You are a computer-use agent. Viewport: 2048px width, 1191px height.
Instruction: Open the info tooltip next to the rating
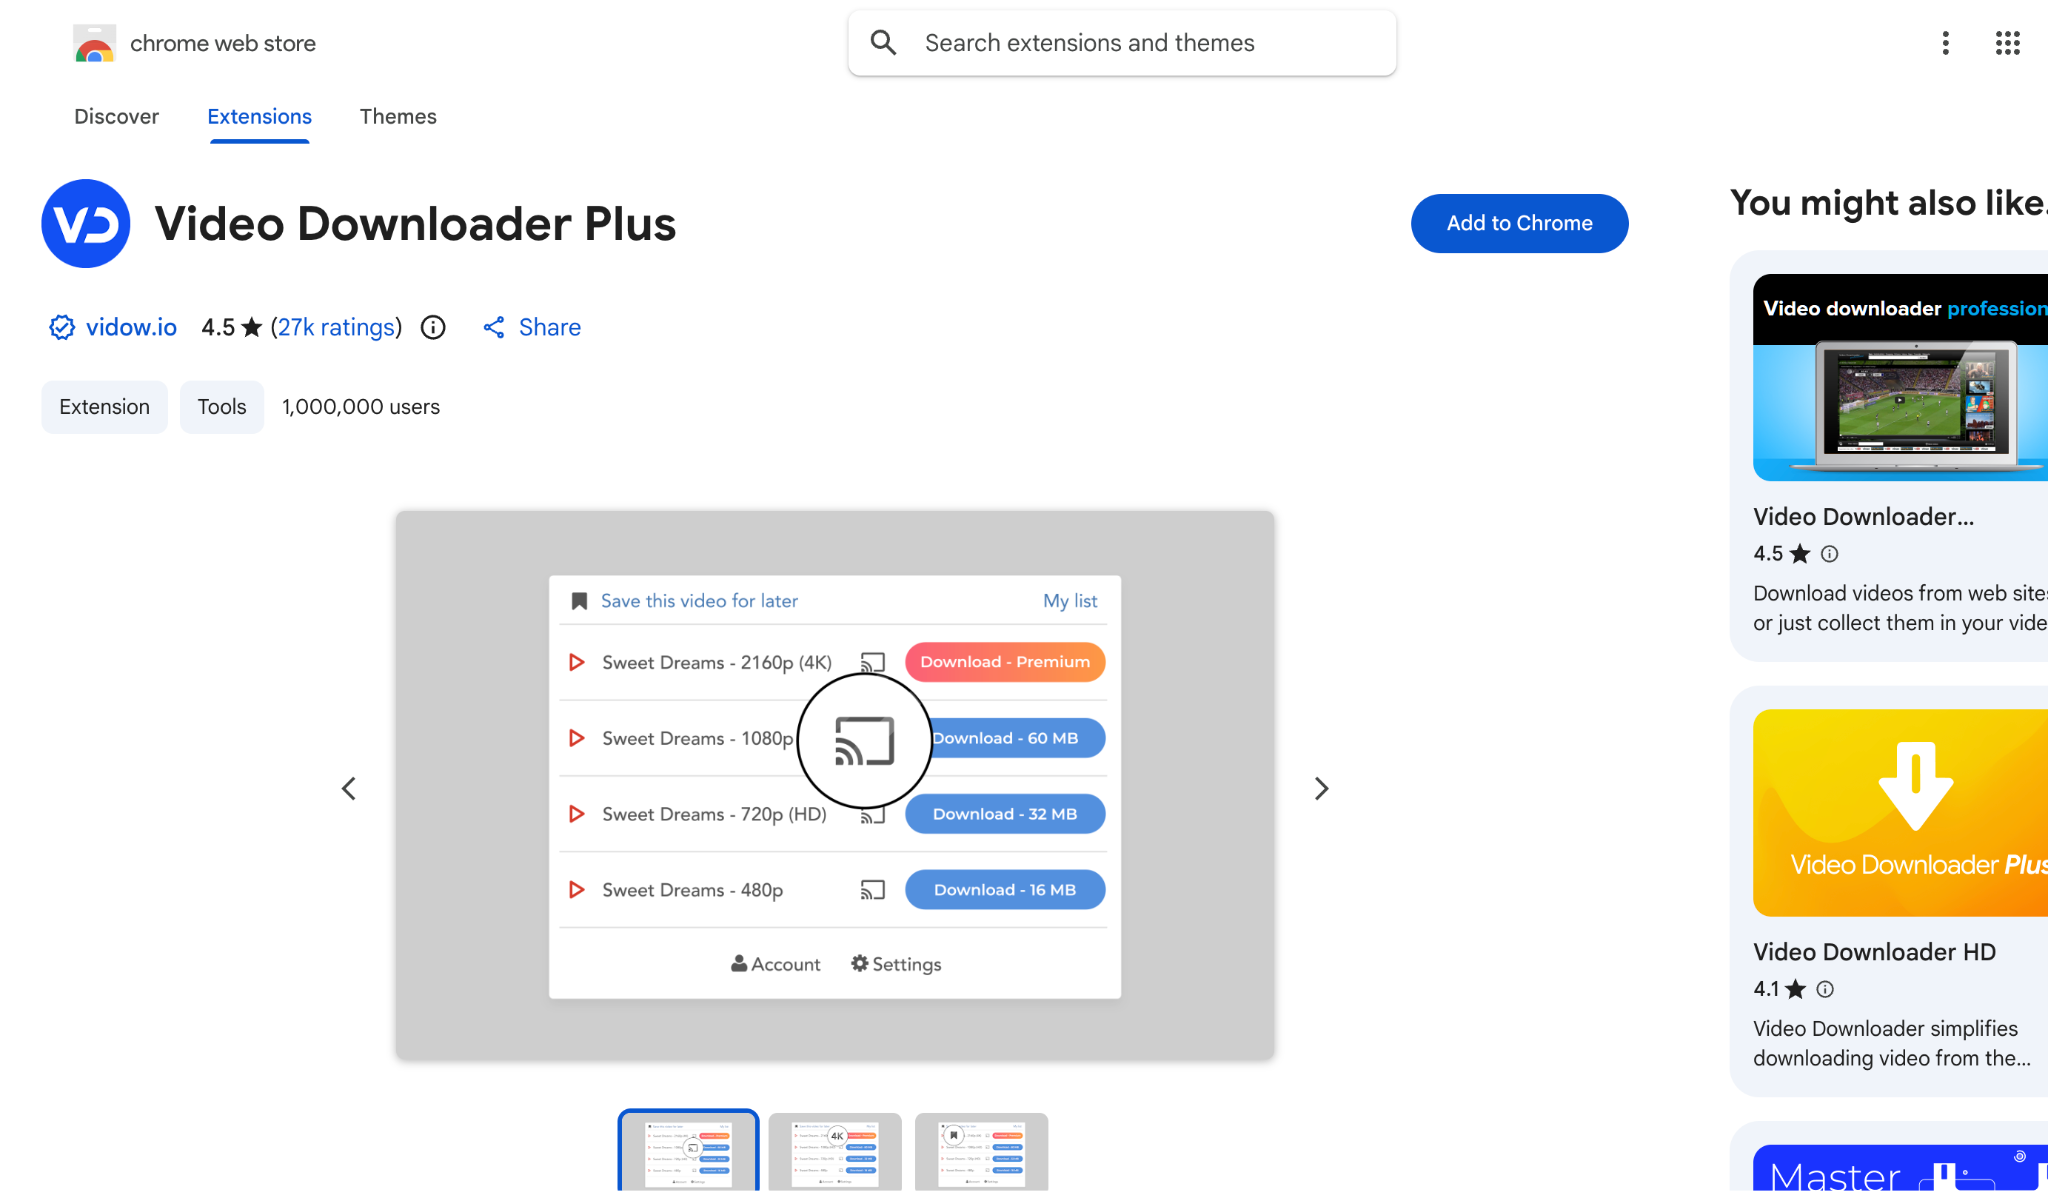tap(432, 327)
